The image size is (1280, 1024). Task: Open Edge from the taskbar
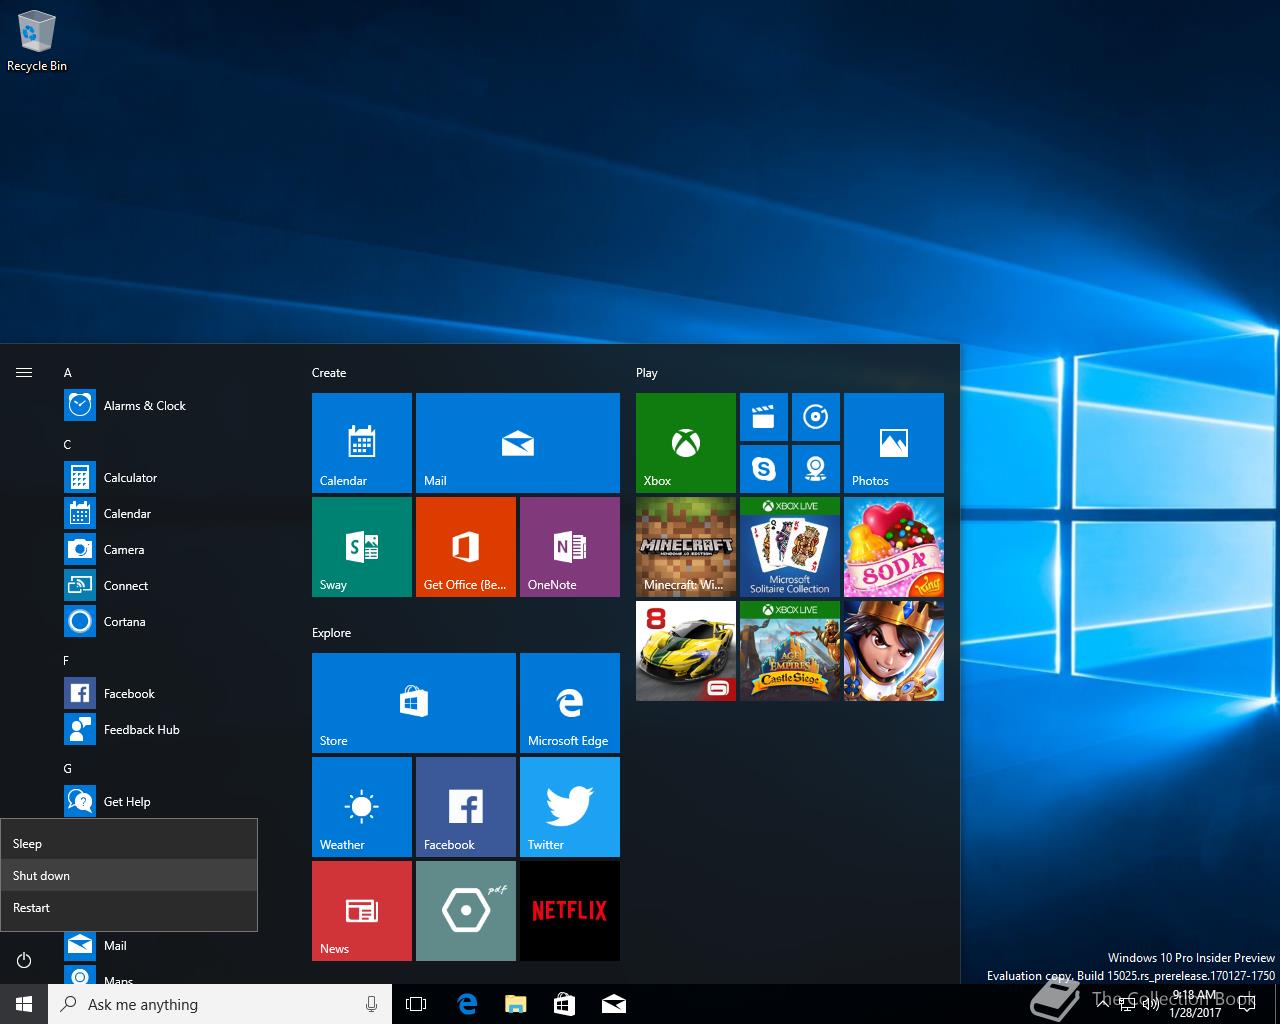point(466,1004)
